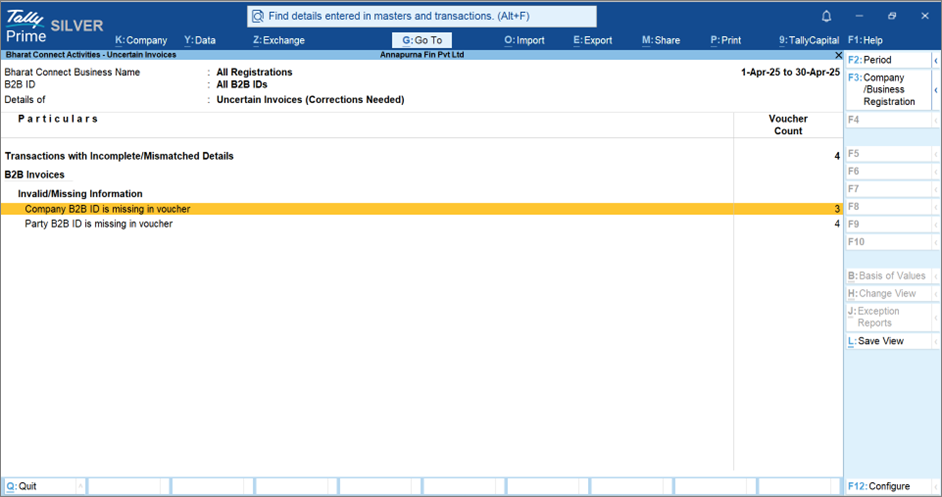The width and height of the screenshot is (942, 497).
Task: Click the 'Voucher Count' column header
Action: [x=788, y=125]
